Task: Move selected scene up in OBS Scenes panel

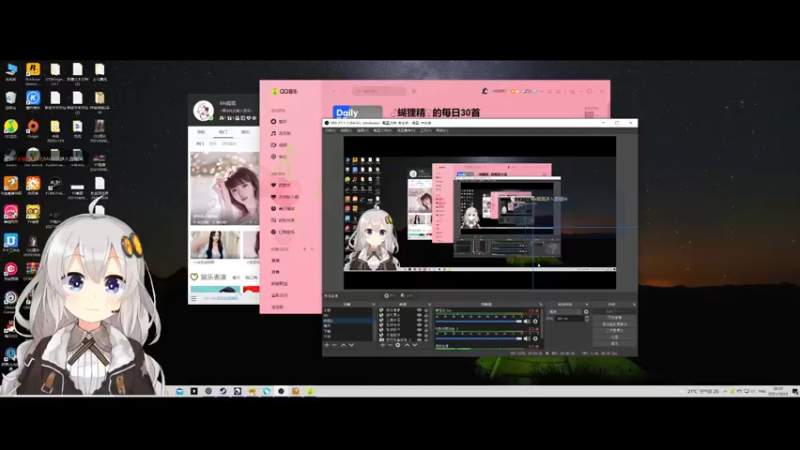Action: [343, 345]
